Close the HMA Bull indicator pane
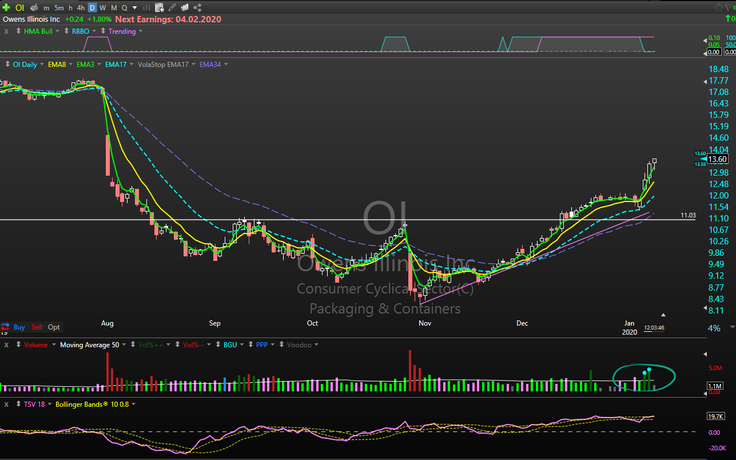This screenshot has width=736, height=460. point(6,31)
